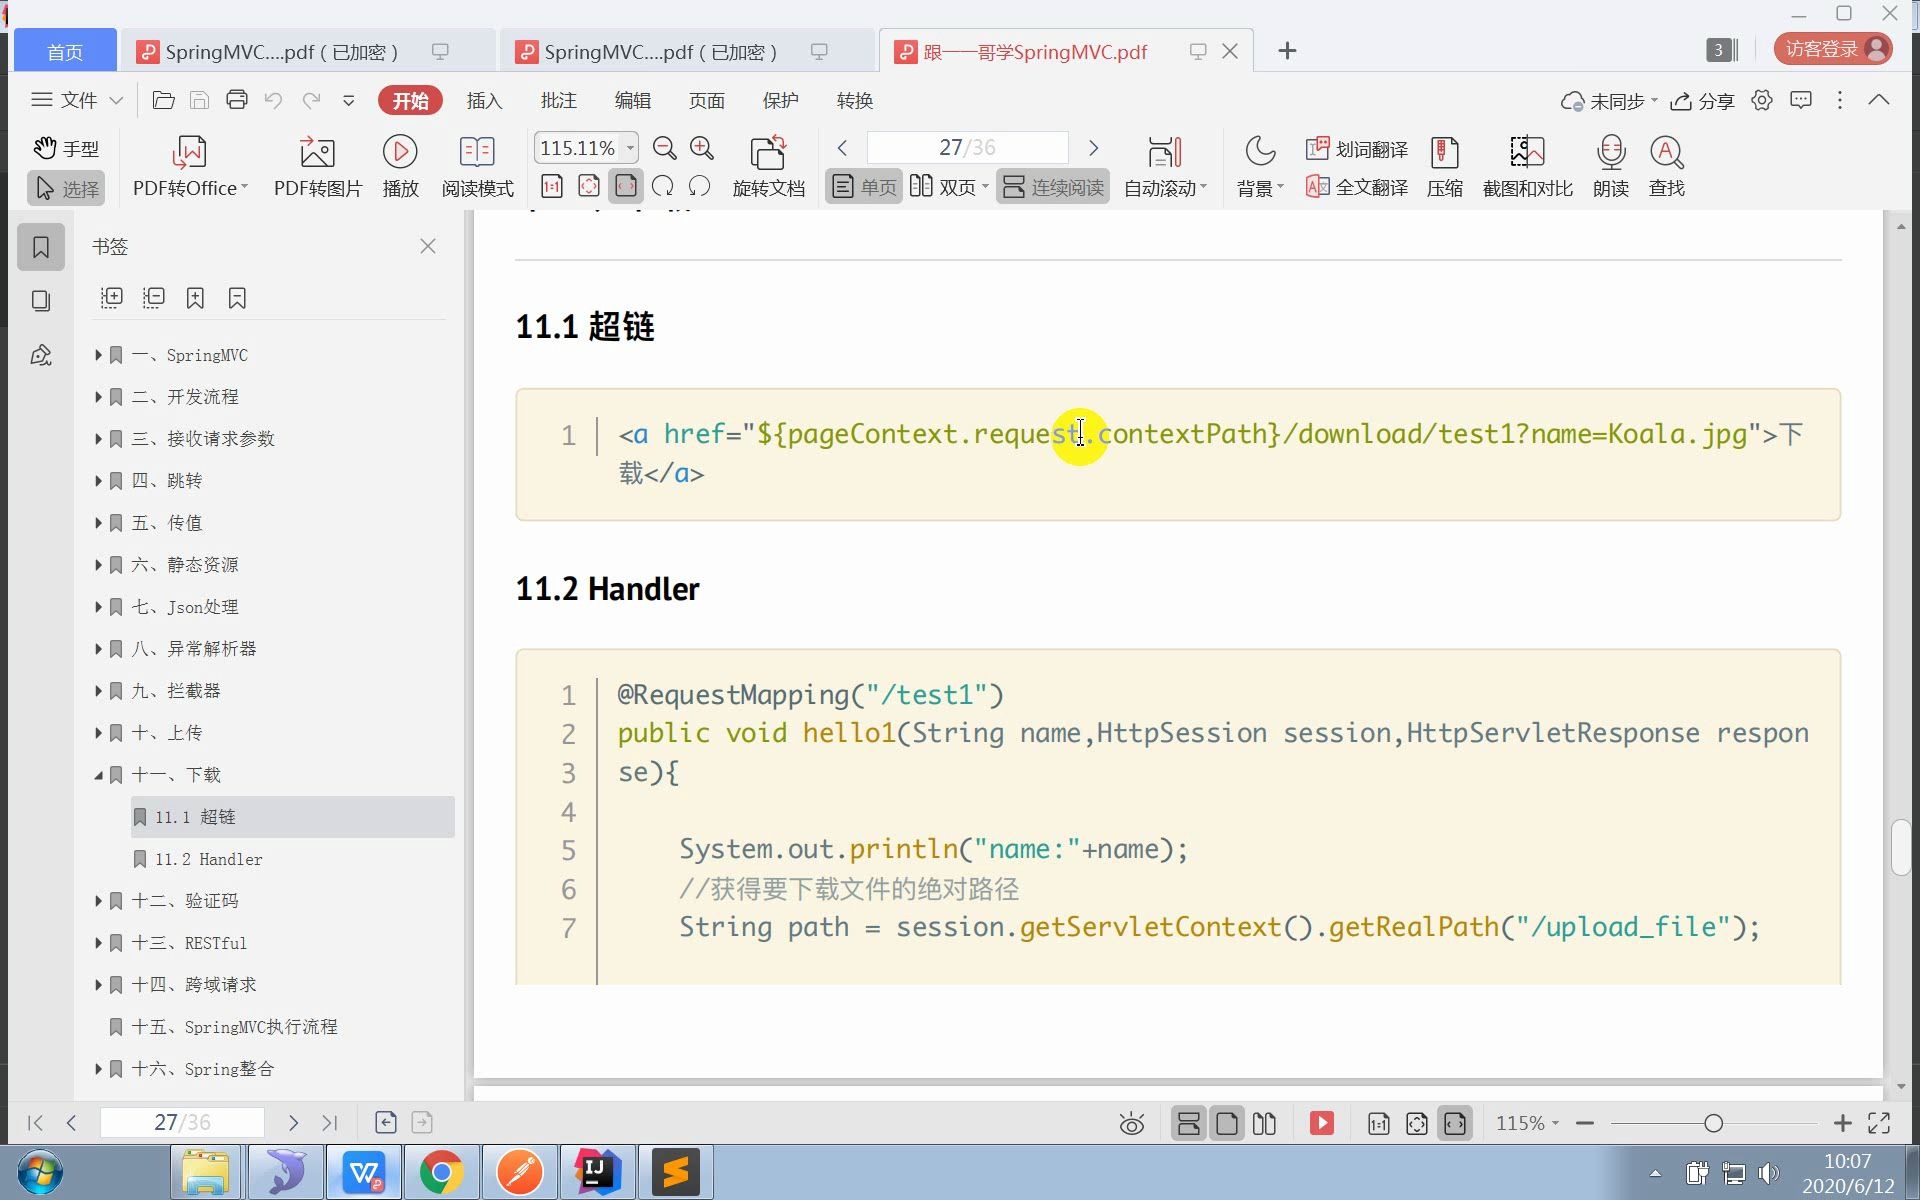1920x1200 pixels.
Task: Toggle continuous view in status bar
Action: pyautogui.click(x=1188, y=1123)
